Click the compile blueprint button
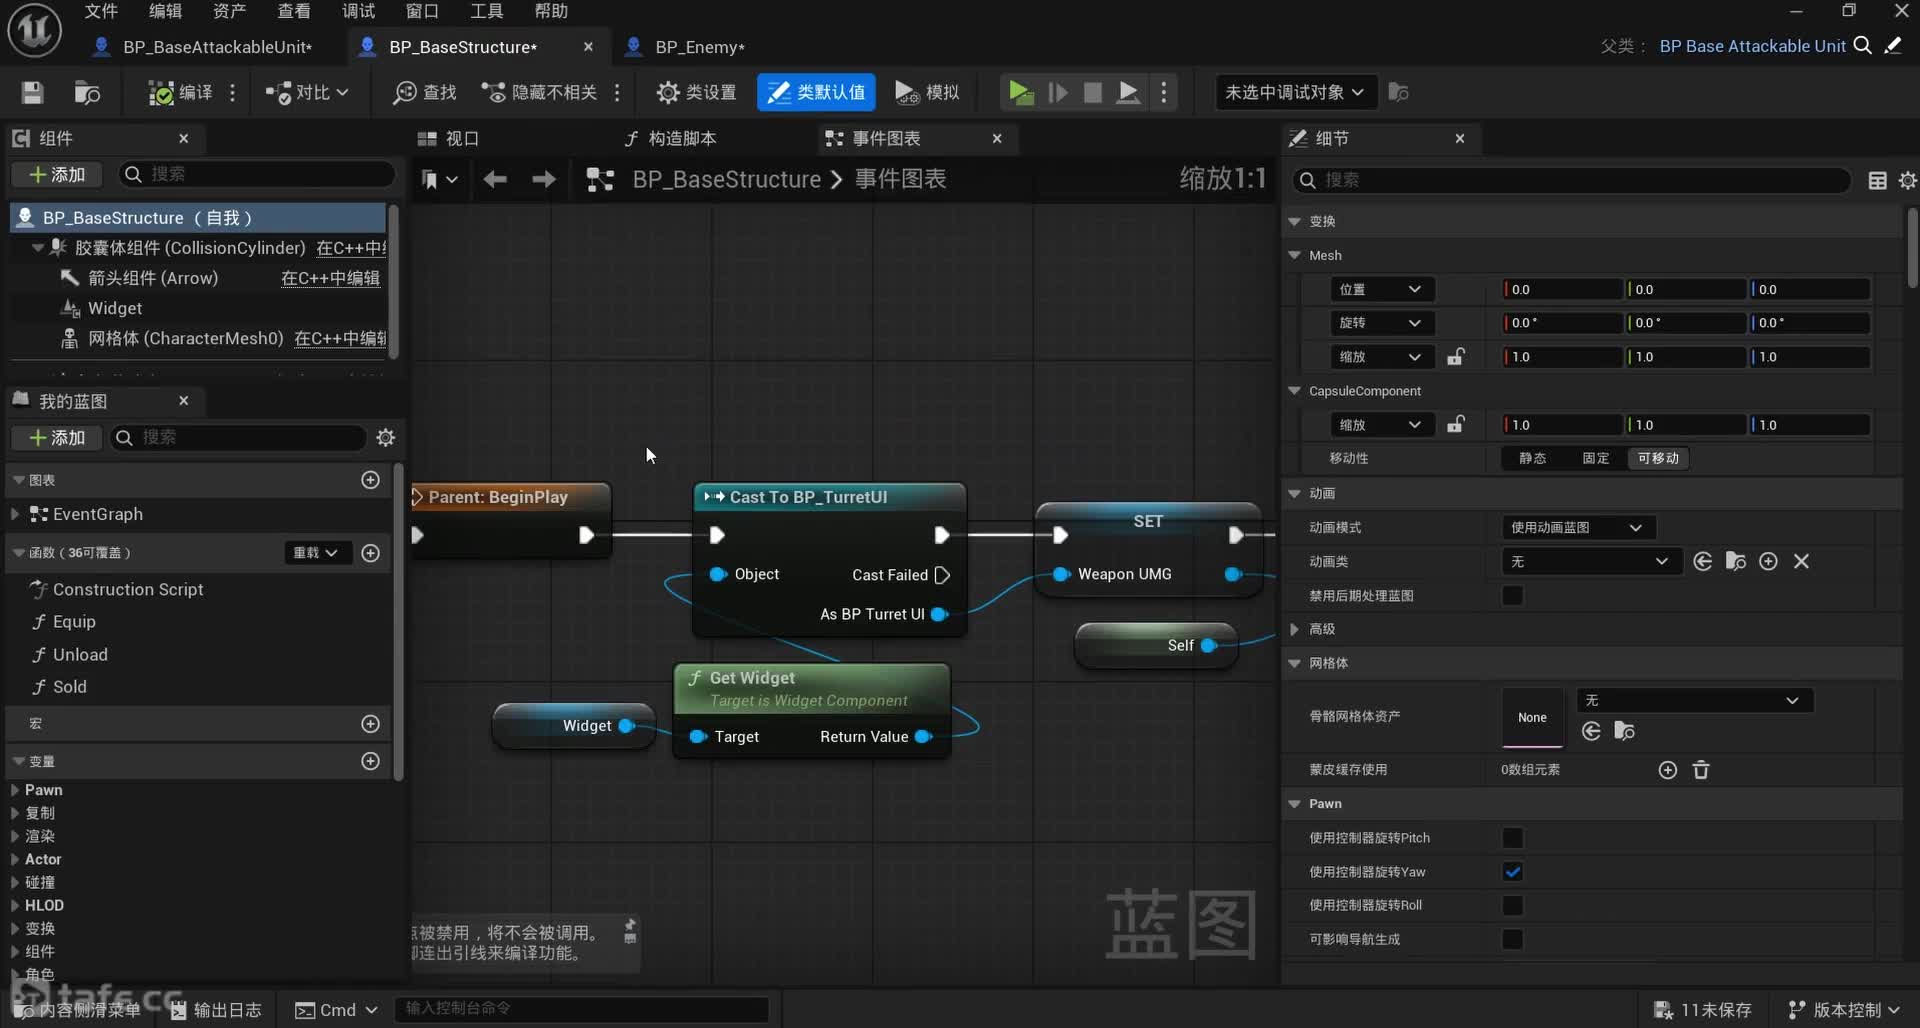Image resolution: width=1920 pixels, height=1028 pixels. point(181,92)
